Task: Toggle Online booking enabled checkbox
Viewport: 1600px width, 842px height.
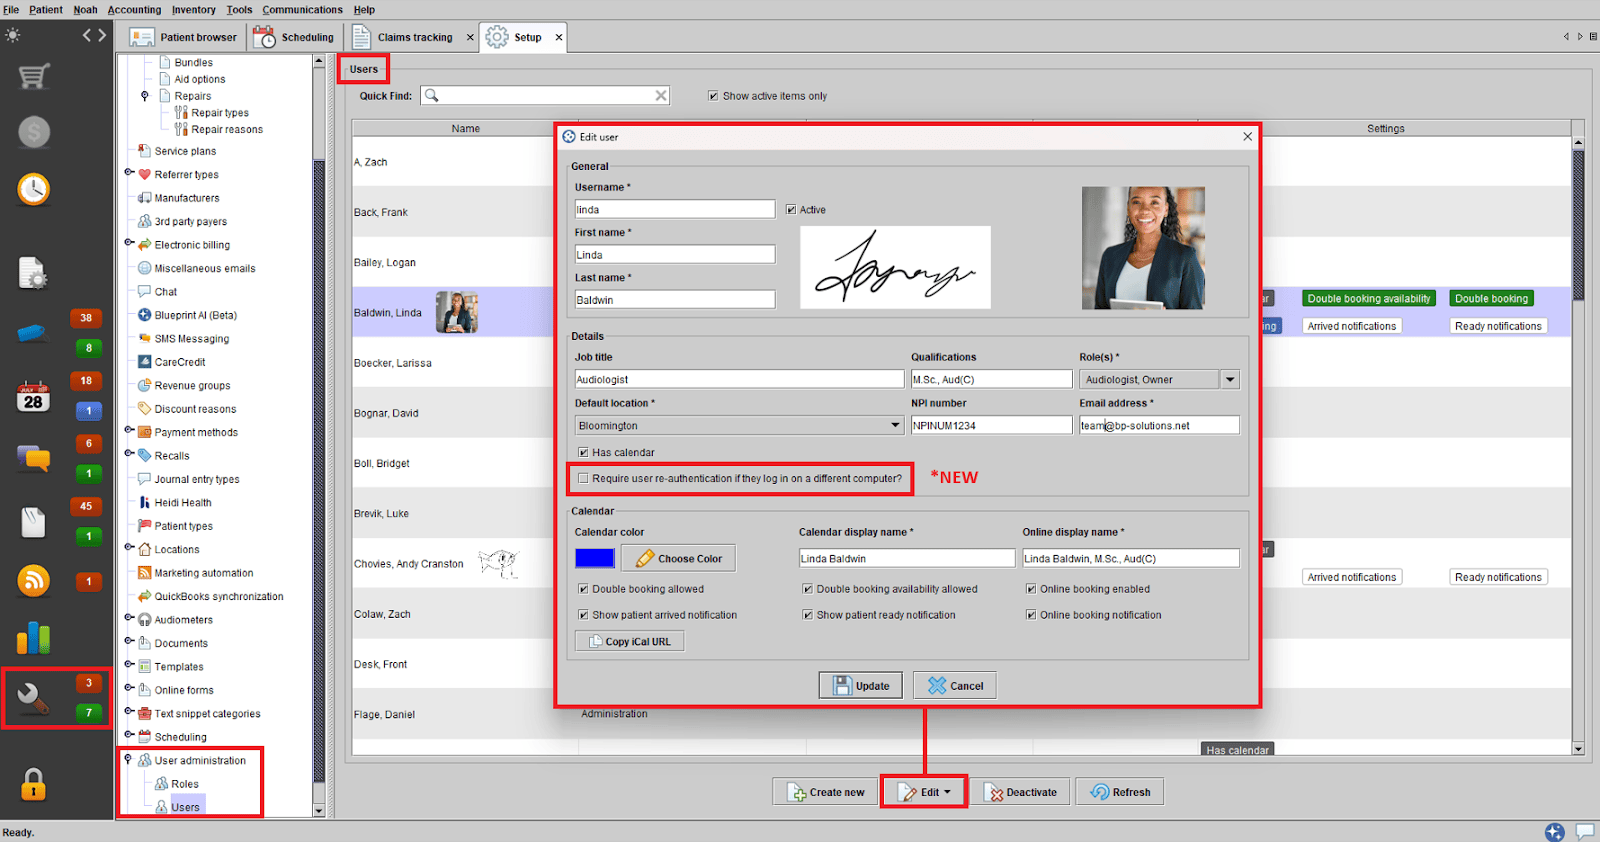Action: [1031, 589]
